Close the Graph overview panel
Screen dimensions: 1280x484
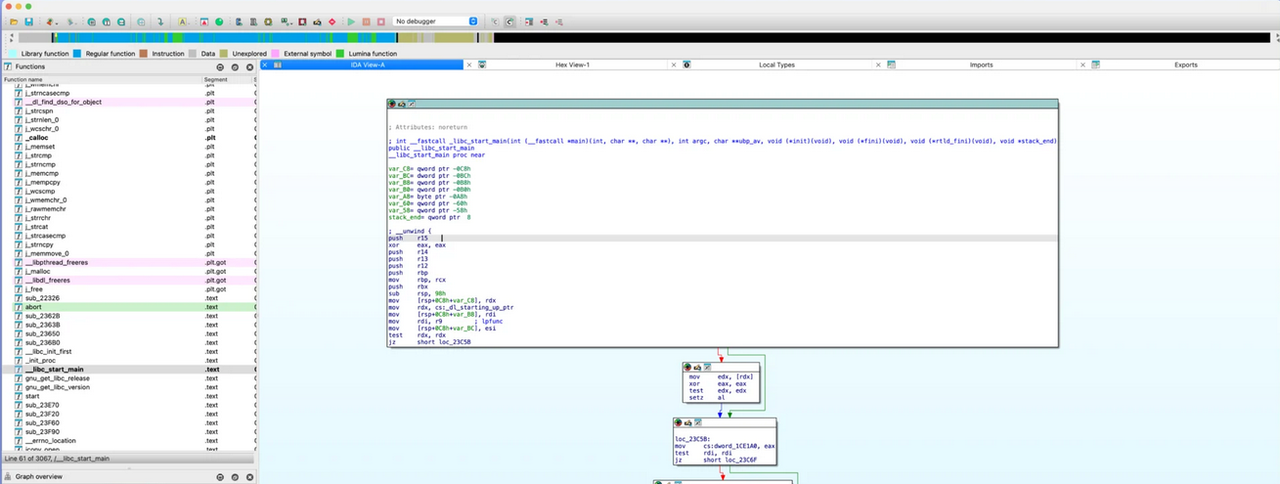(250, 477)
